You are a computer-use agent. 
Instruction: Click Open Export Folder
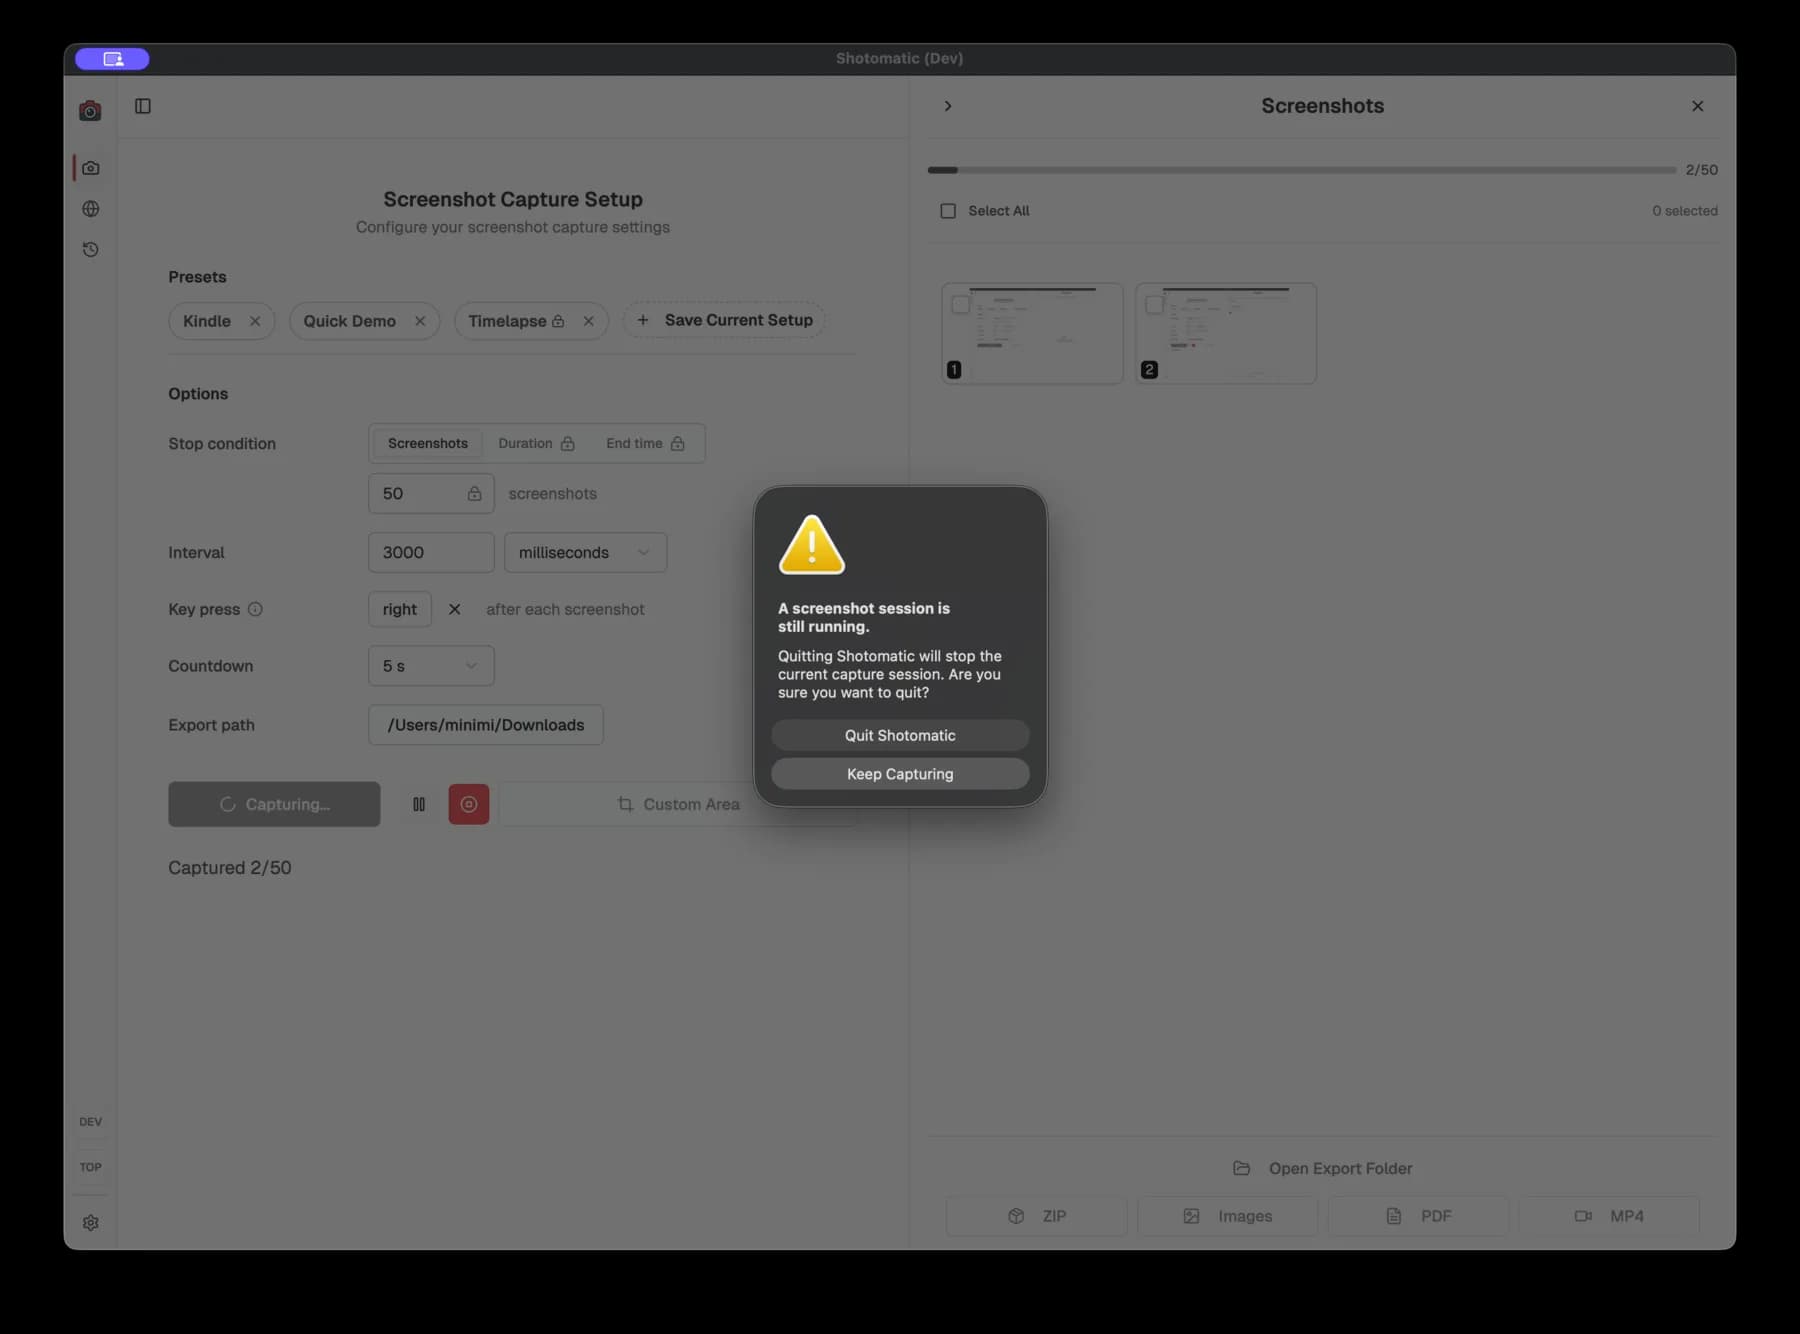(1322, 1168)
